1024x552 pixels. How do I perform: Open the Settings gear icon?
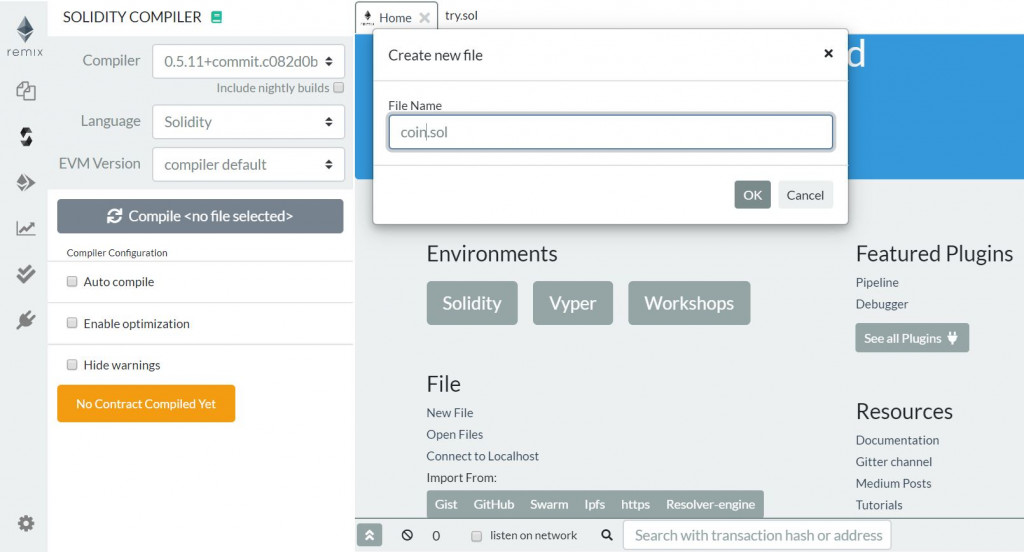click(x=25, y=523)
